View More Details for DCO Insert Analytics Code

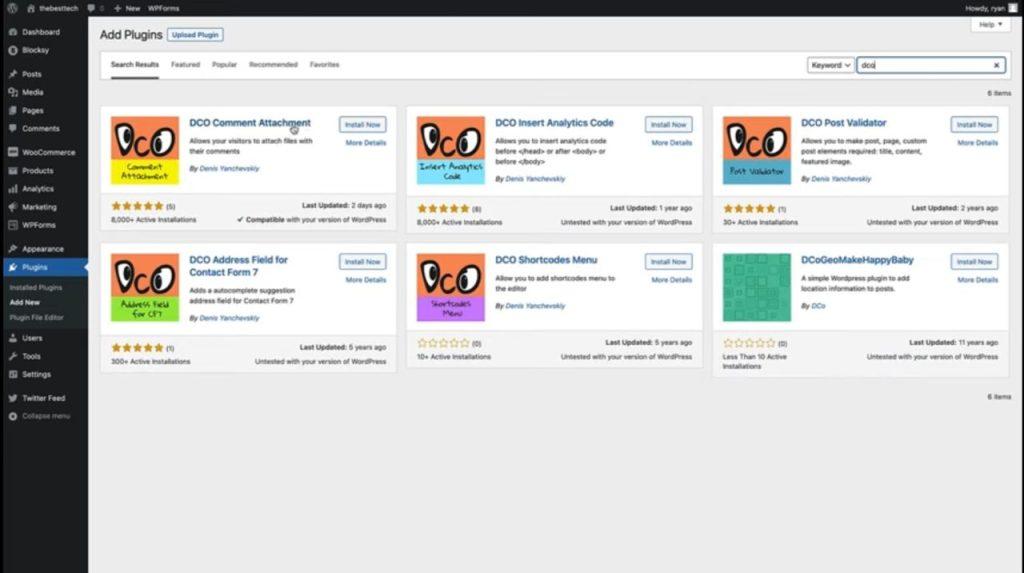pyautogui.click(x=671, y=143)
